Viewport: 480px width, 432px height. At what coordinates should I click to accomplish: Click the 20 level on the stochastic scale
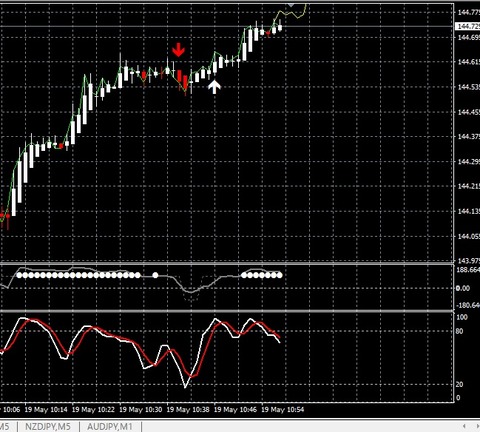click(x=459, y=384)
